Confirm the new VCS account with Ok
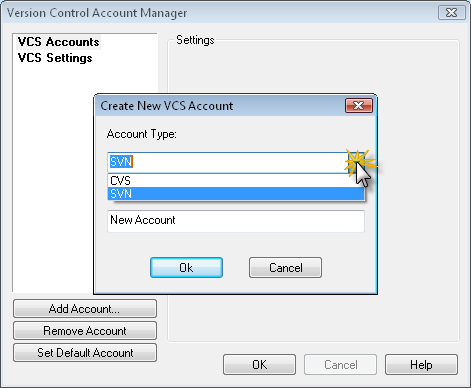Viewport: 471px width, 388px height. tap(186, 267)
